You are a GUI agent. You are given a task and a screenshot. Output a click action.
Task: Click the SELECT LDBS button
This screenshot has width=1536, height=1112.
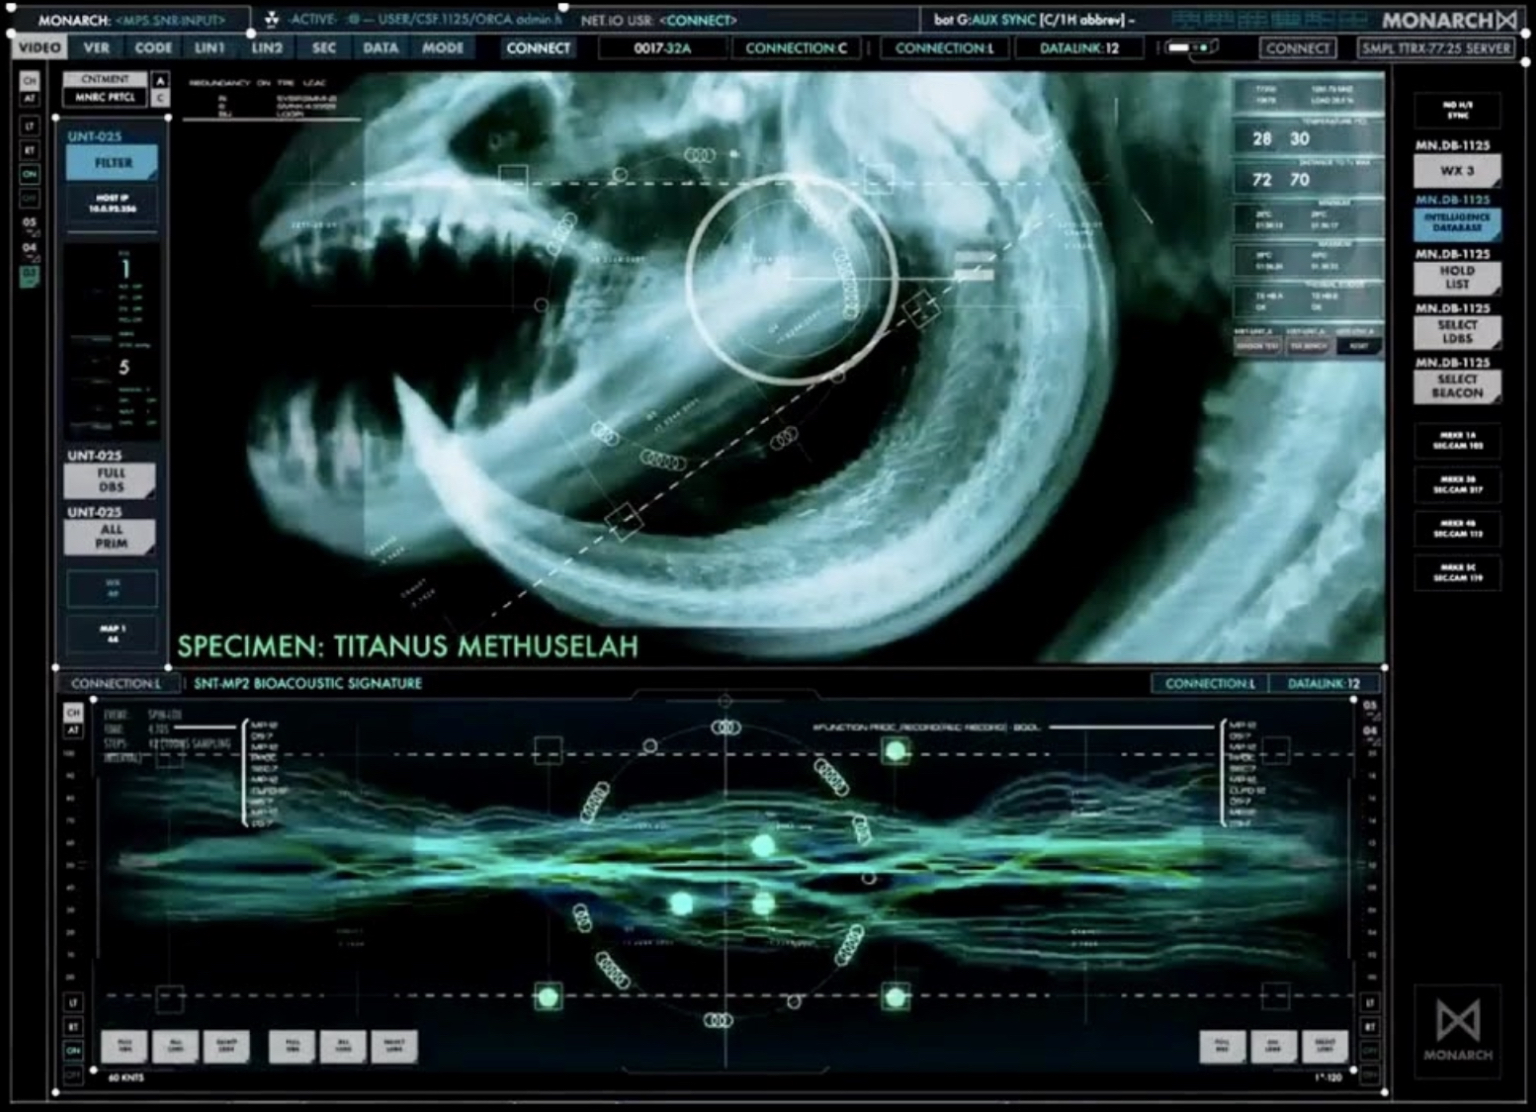[x=1457, y=331]
